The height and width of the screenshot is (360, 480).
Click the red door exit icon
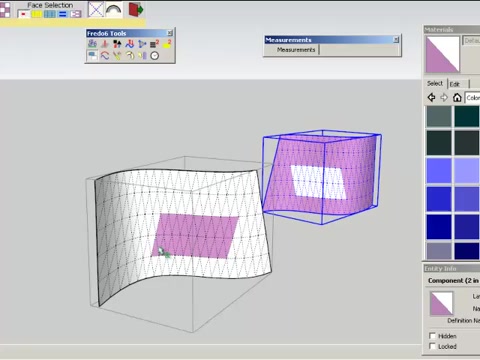click(x=136, y=9)
